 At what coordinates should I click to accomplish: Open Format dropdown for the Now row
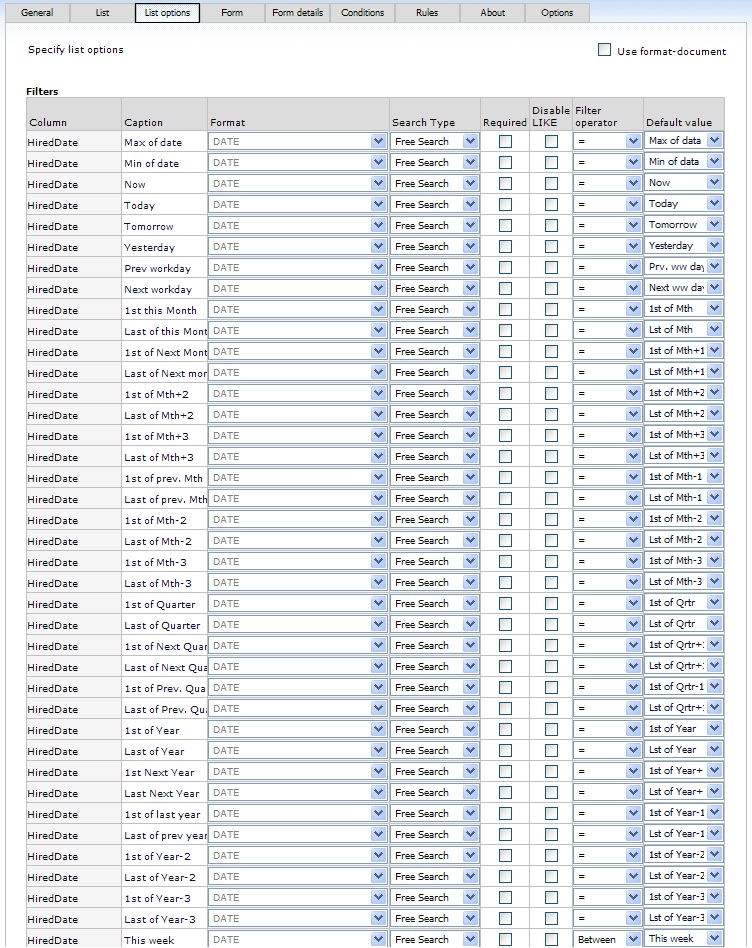378,184
